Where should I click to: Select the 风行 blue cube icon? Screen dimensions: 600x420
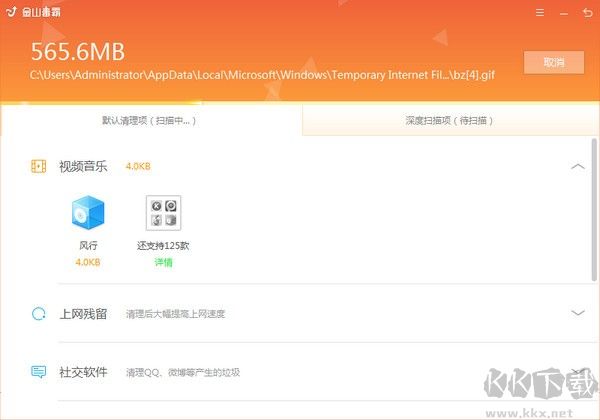88,213
